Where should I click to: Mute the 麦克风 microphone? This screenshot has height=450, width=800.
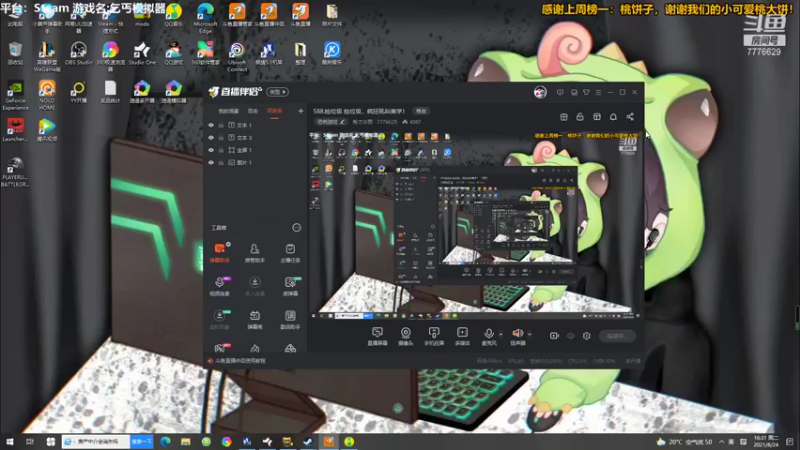click(x=489, y=337)
